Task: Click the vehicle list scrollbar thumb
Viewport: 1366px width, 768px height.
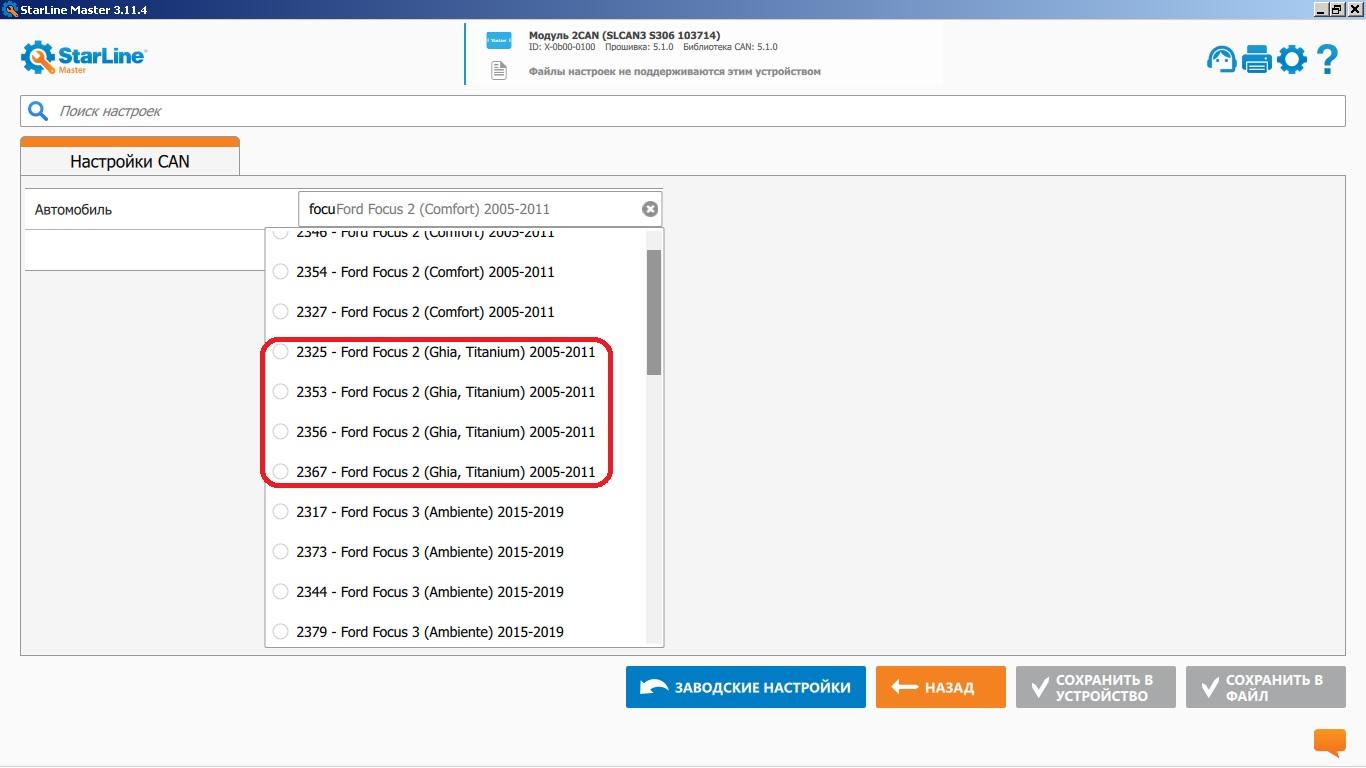Action: (654, 312)
